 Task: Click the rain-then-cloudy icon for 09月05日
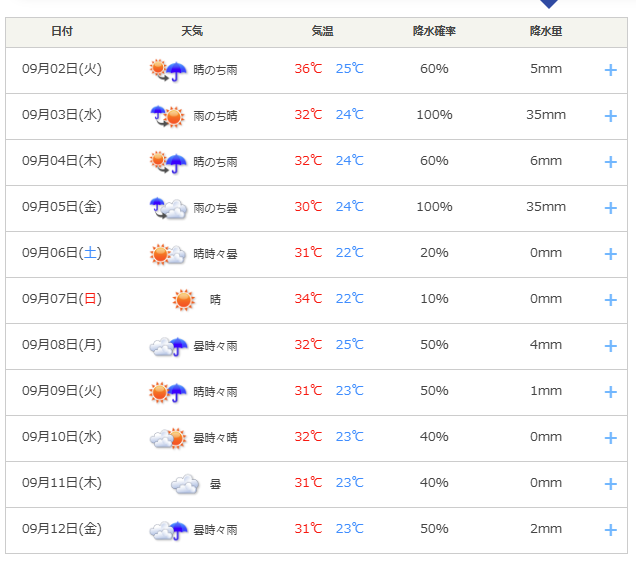click(x=168, y=208)
